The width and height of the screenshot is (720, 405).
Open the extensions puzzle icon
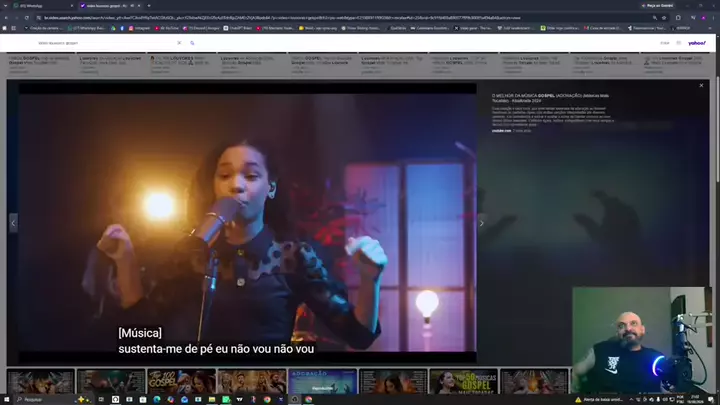[x=678, y=17]
